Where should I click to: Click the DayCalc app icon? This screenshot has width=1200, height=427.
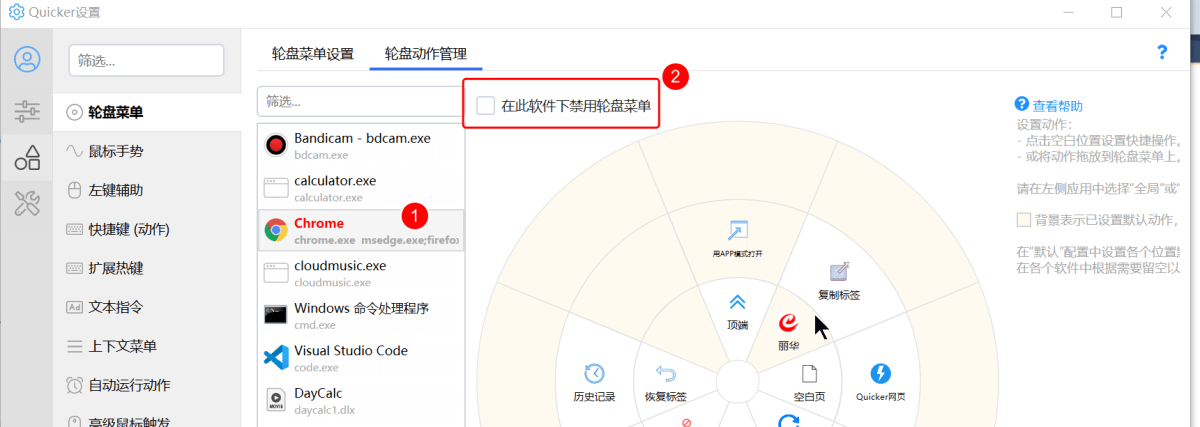tap(276, 401)
